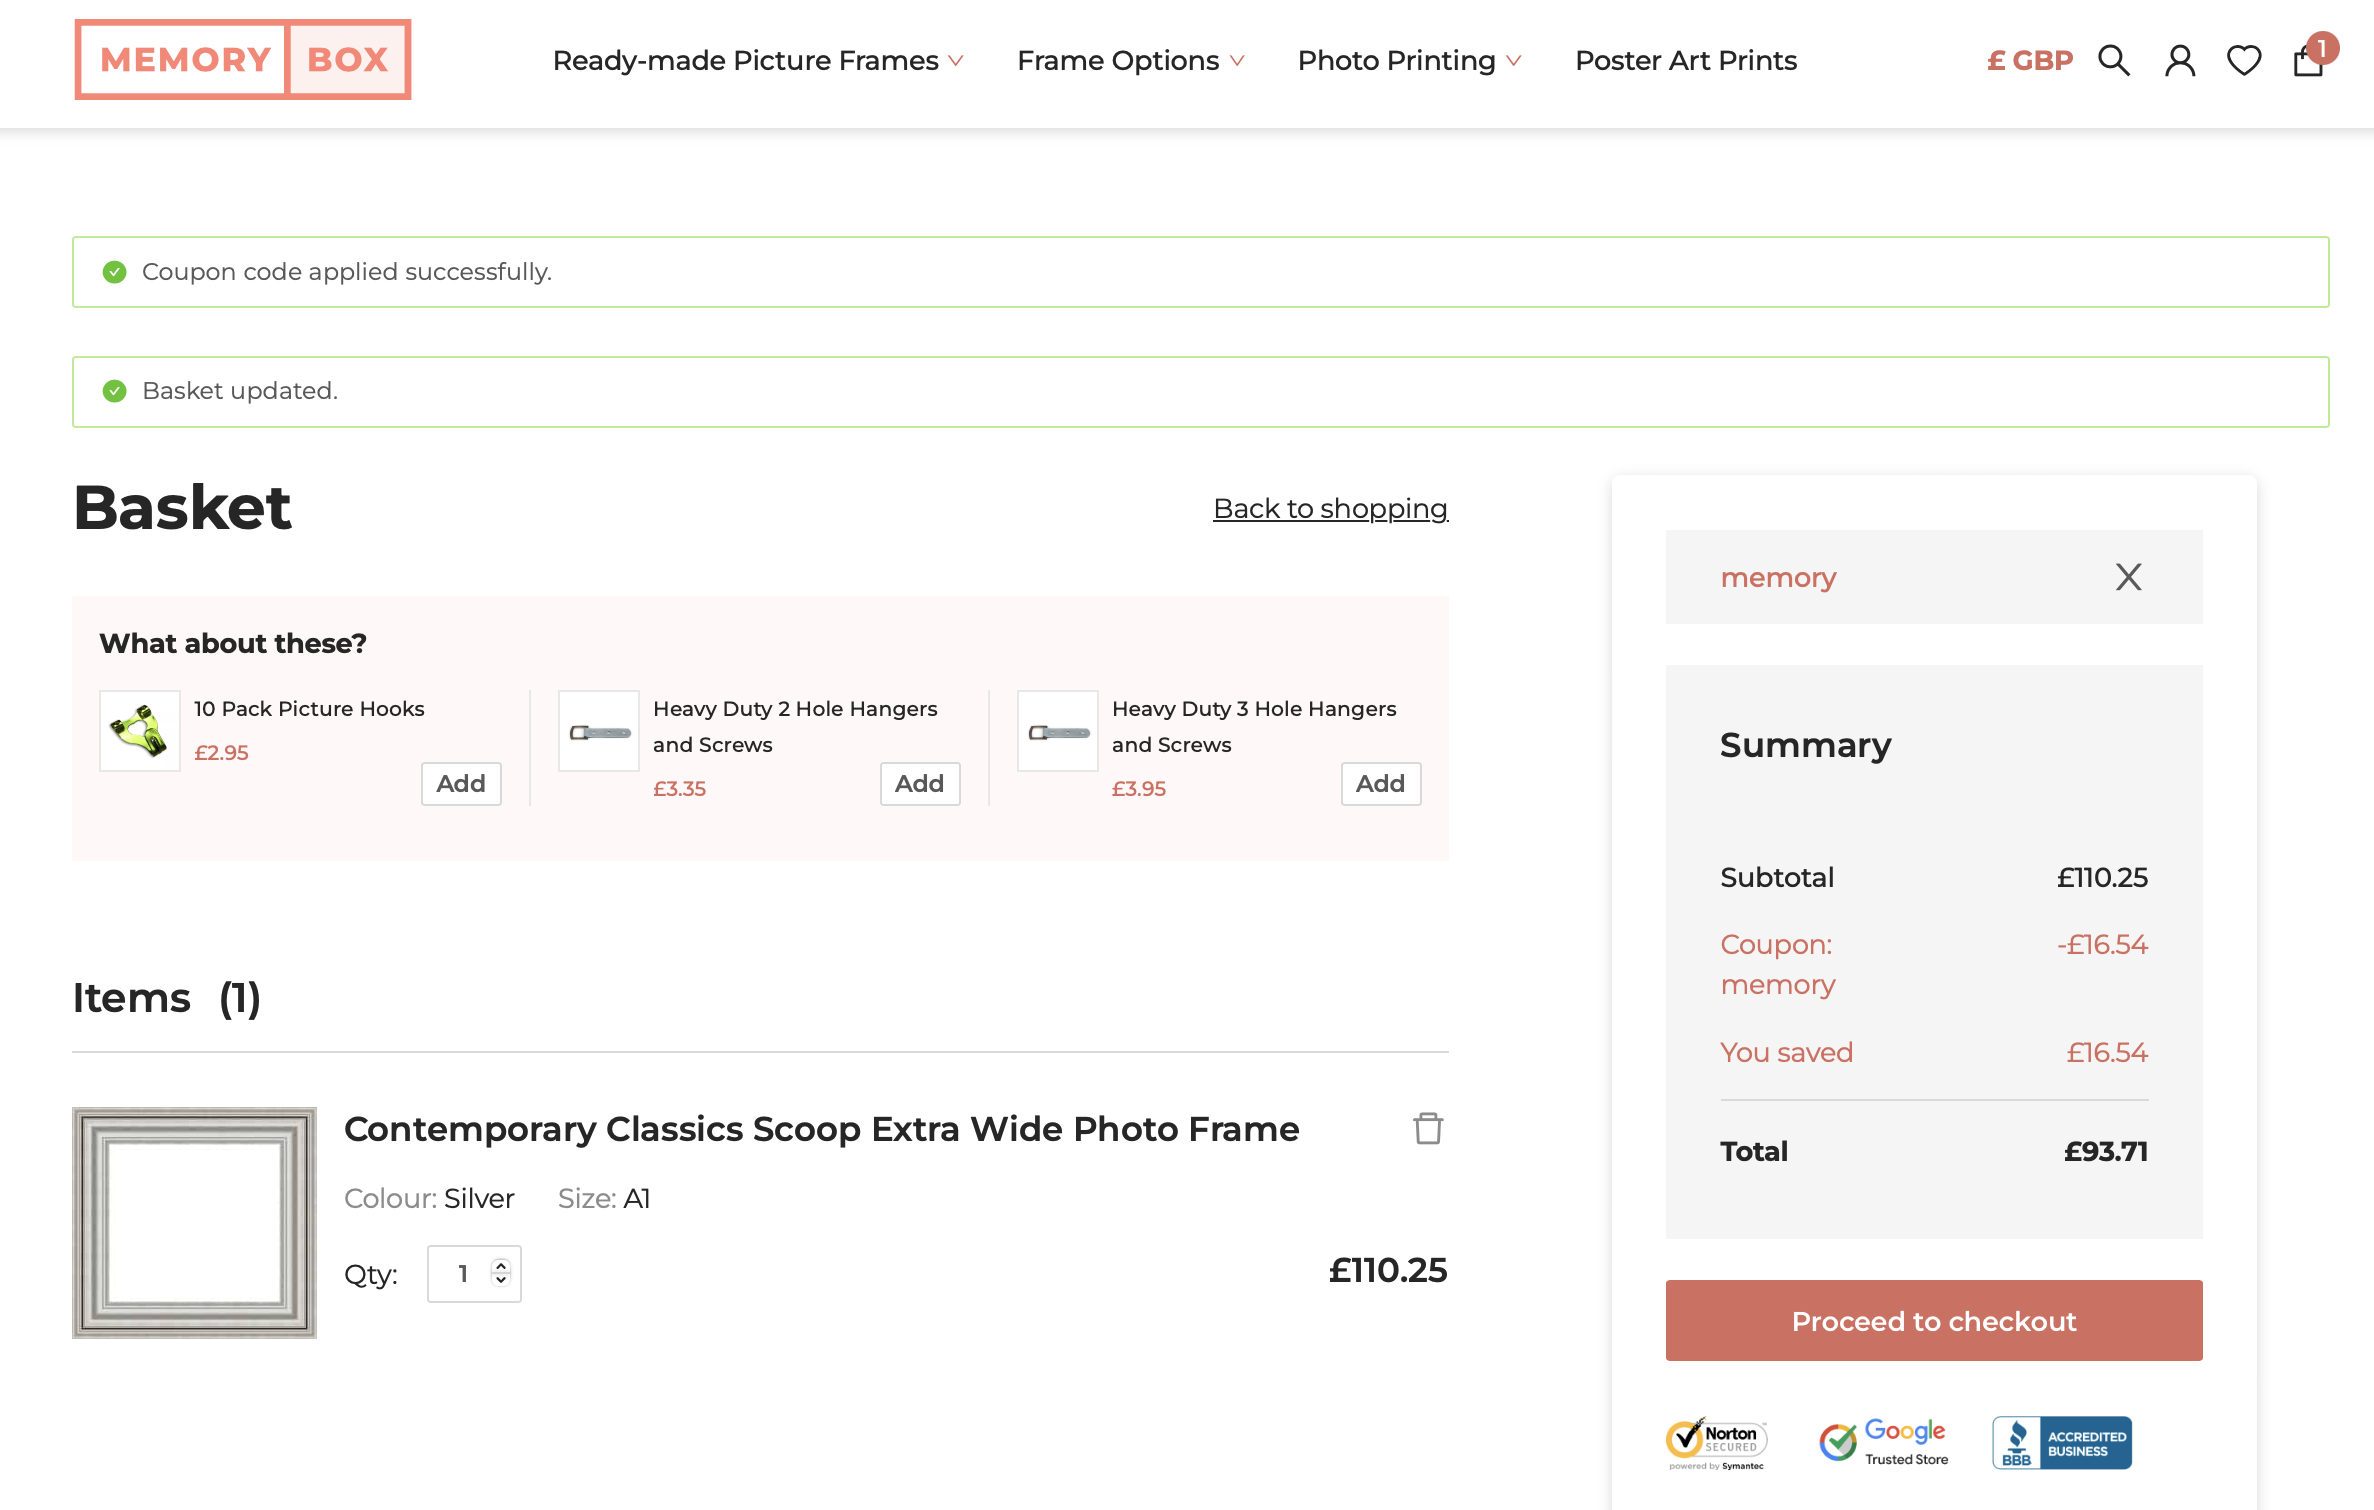
Task: Click the Norton Secured badge
Action: coord(1716,1443)
